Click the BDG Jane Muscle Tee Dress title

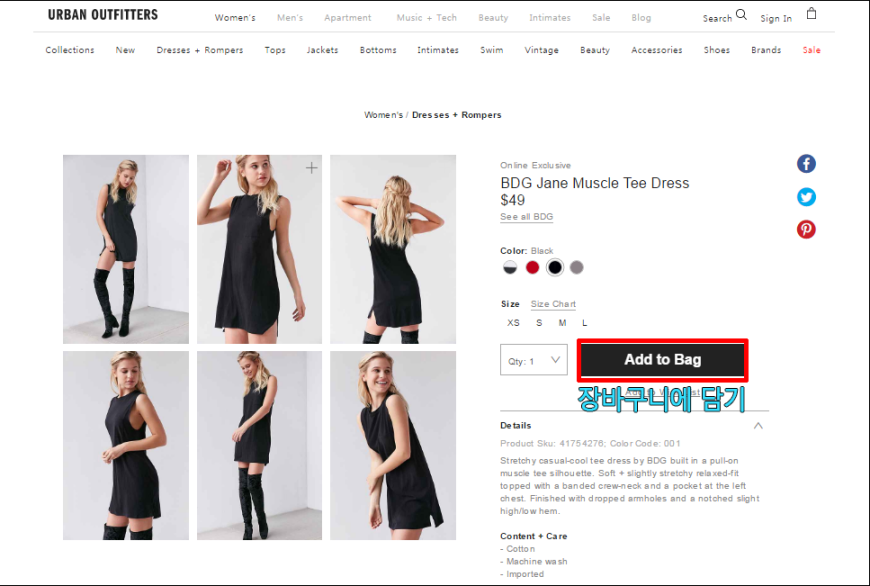(x=594, y=183)
